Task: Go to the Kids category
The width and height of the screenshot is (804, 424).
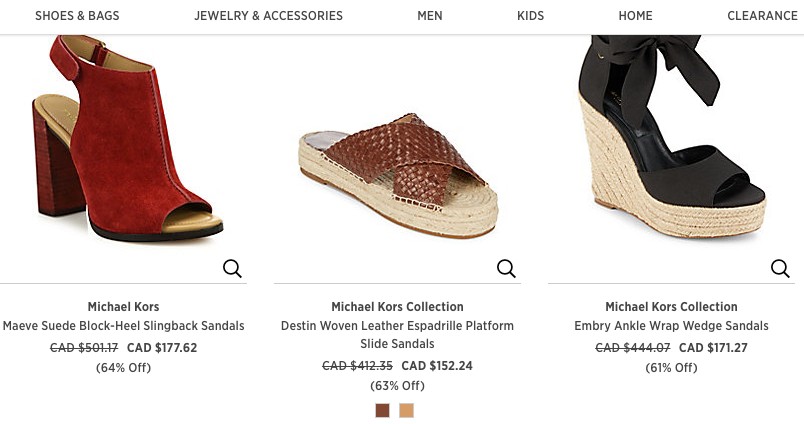Action: (531, 16)
